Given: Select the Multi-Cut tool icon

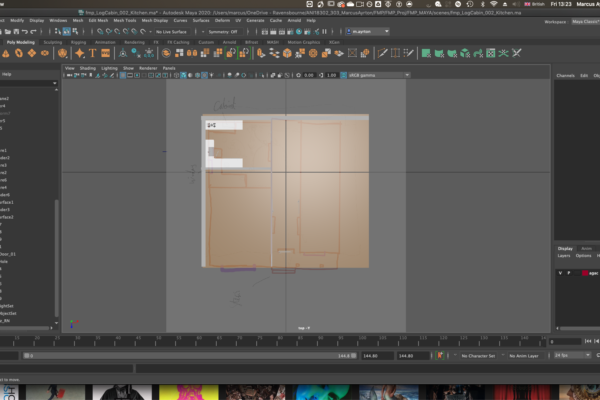Looking at the screenshot, I should coord(382,53).
